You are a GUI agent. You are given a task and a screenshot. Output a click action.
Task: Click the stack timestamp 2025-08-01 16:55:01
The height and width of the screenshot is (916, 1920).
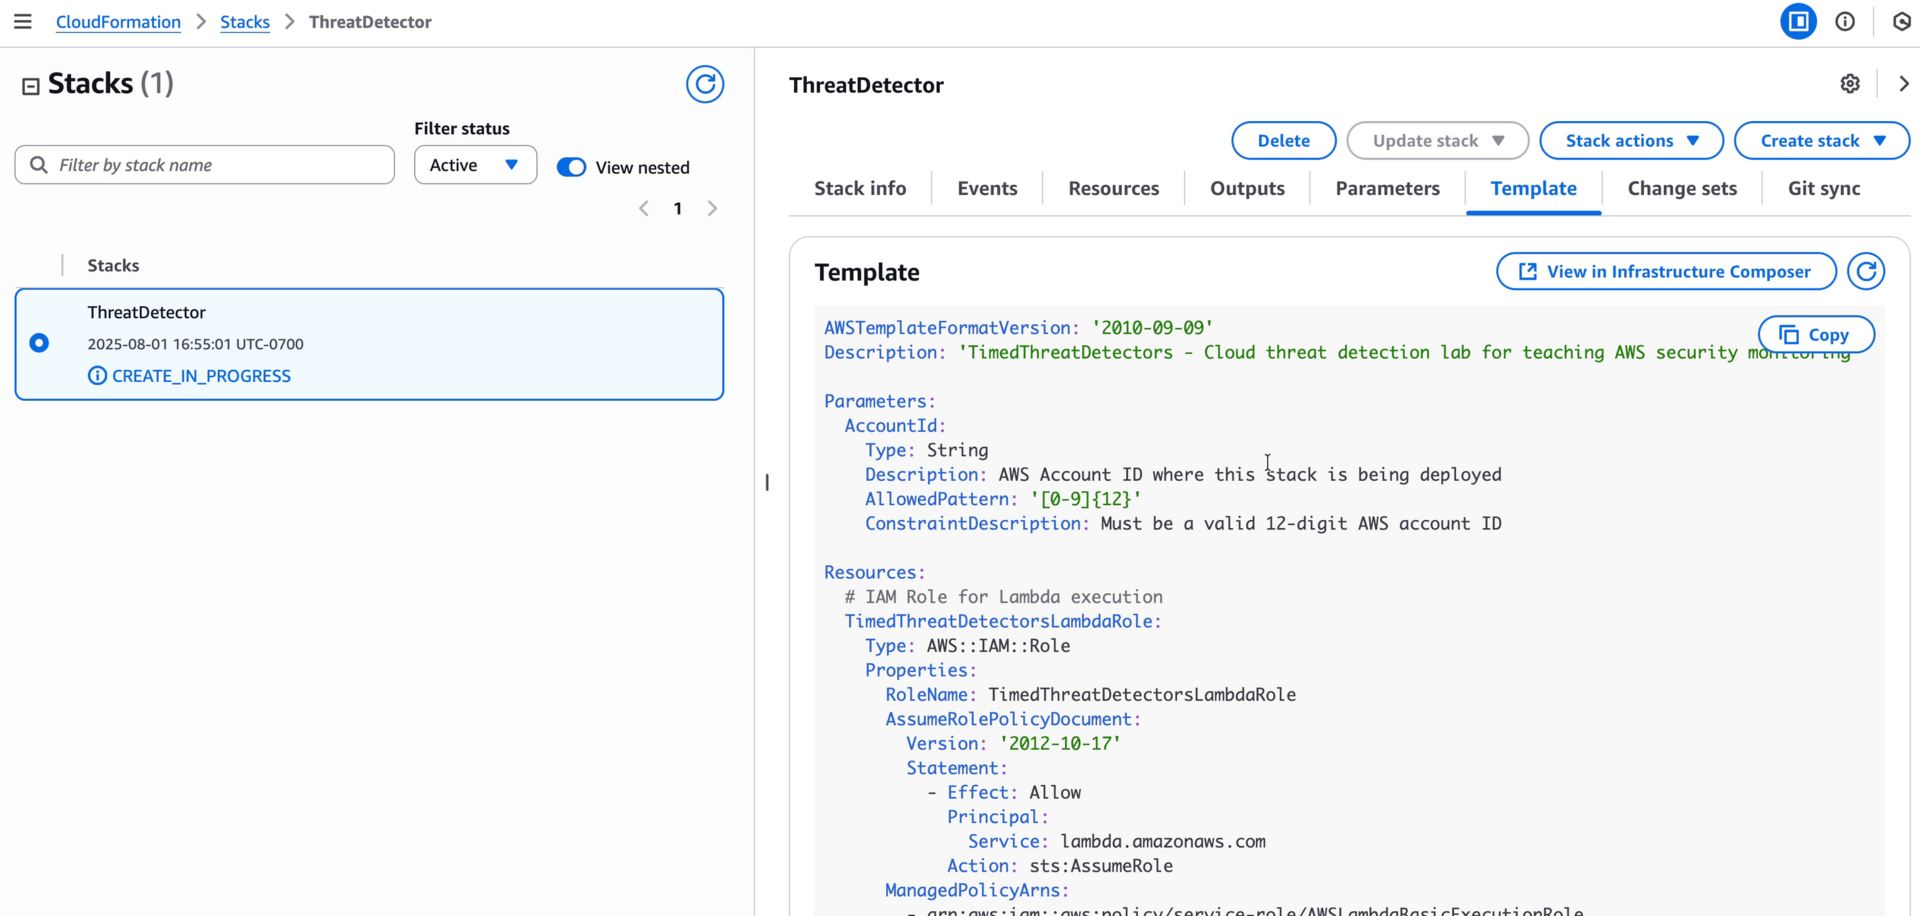pyautogui.click(x=195, y=344)
